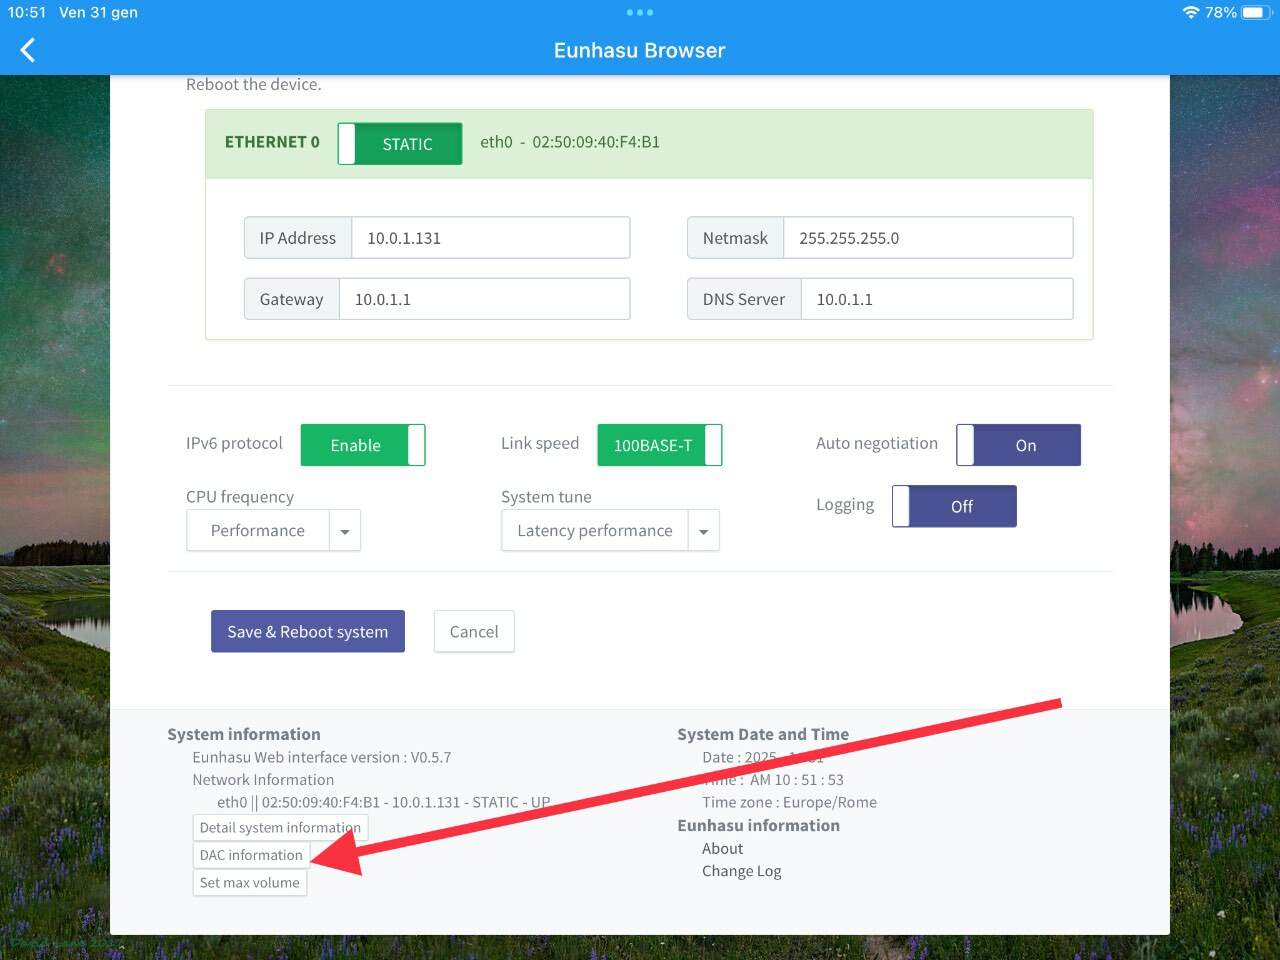Open the CPU frequency Performance dropdown
The height and width of the screenshot is (960, 1280).
pos(273,531)
